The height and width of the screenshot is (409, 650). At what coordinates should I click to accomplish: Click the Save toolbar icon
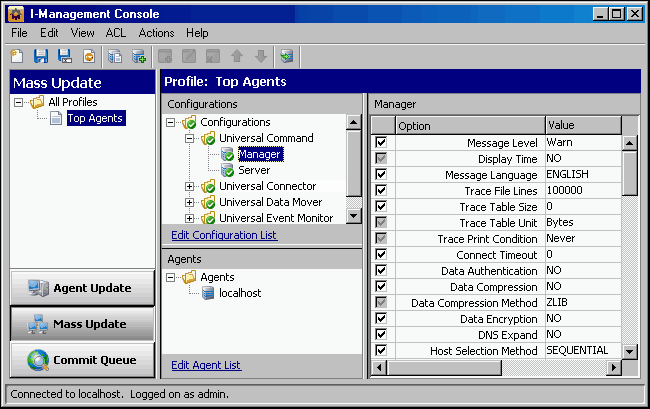click(41, 56)
